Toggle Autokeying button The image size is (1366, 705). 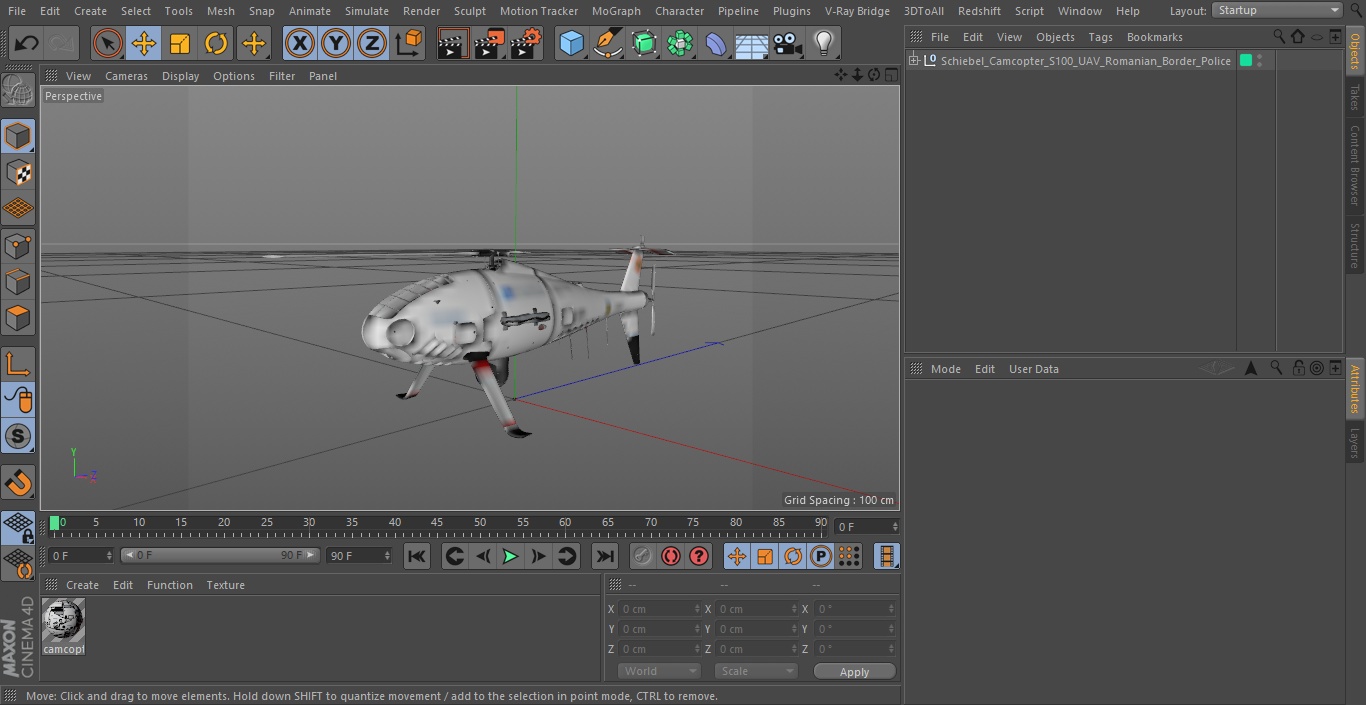pos(671,556)
